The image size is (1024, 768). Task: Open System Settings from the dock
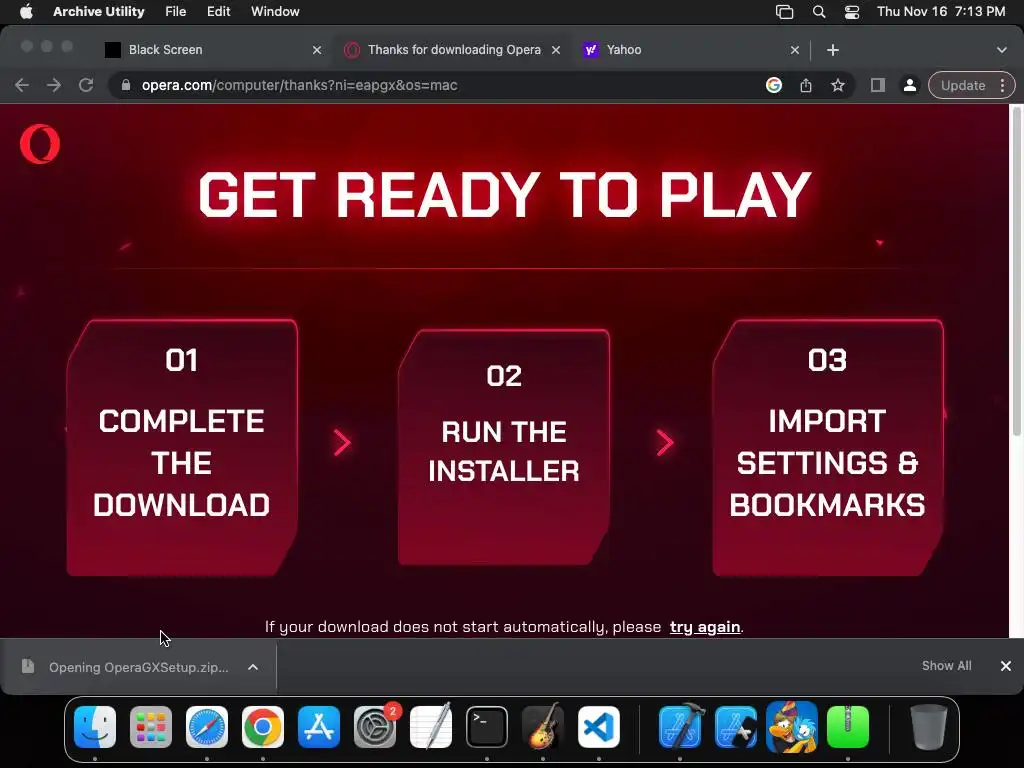[x=375, y=727]
